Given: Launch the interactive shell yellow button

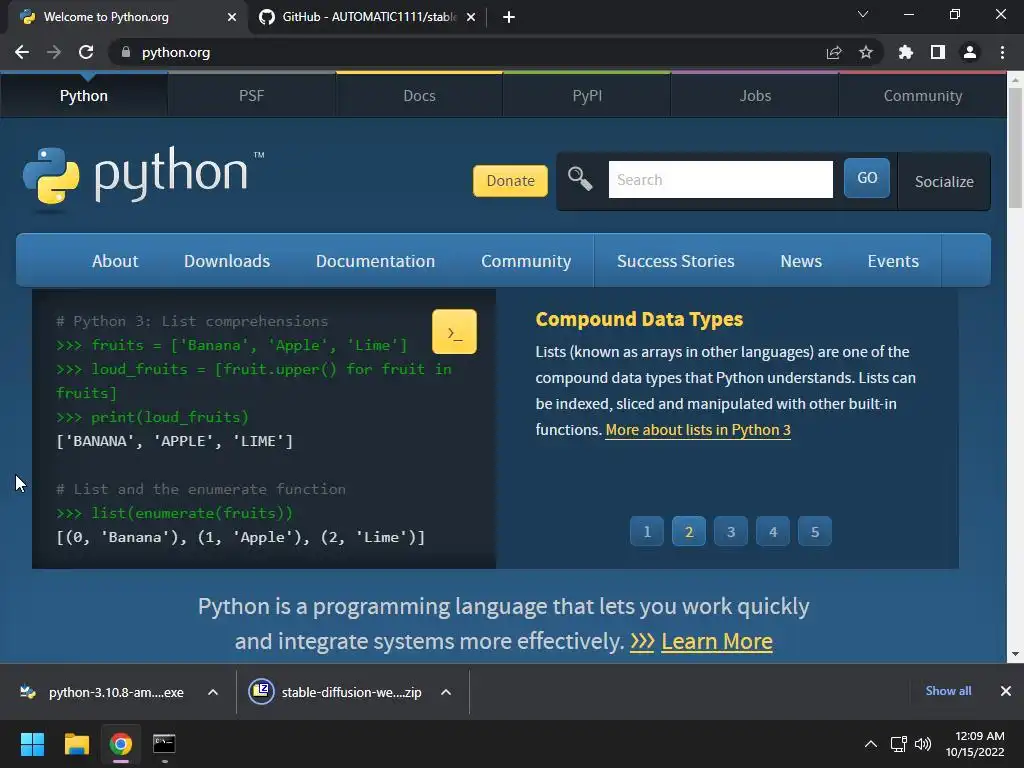Looking at the screenshot, I should [x=455, y=332].
